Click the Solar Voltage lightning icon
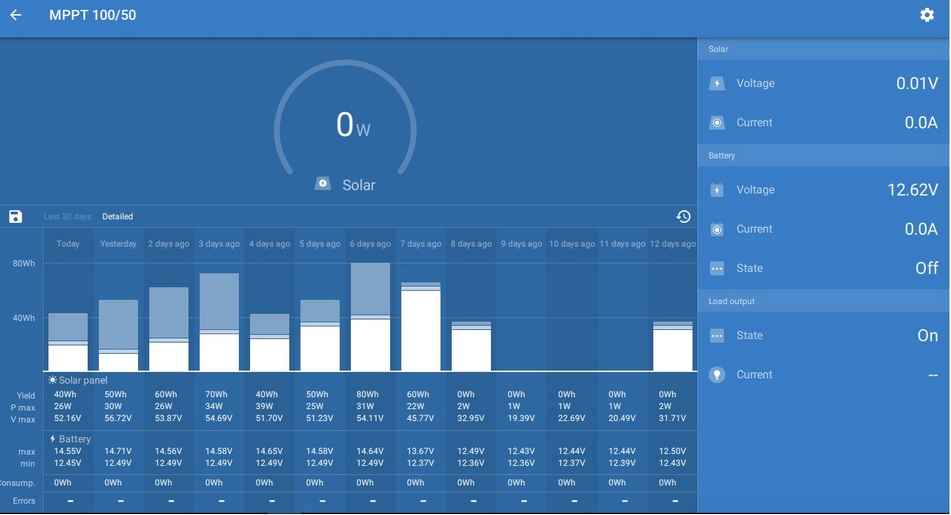 [717, 84]
